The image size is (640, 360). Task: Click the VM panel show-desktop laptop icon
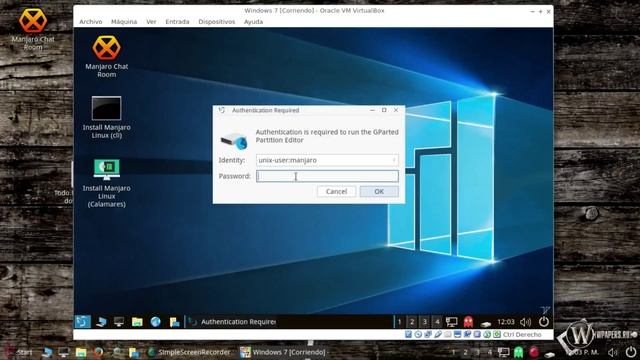click(101, 322)
